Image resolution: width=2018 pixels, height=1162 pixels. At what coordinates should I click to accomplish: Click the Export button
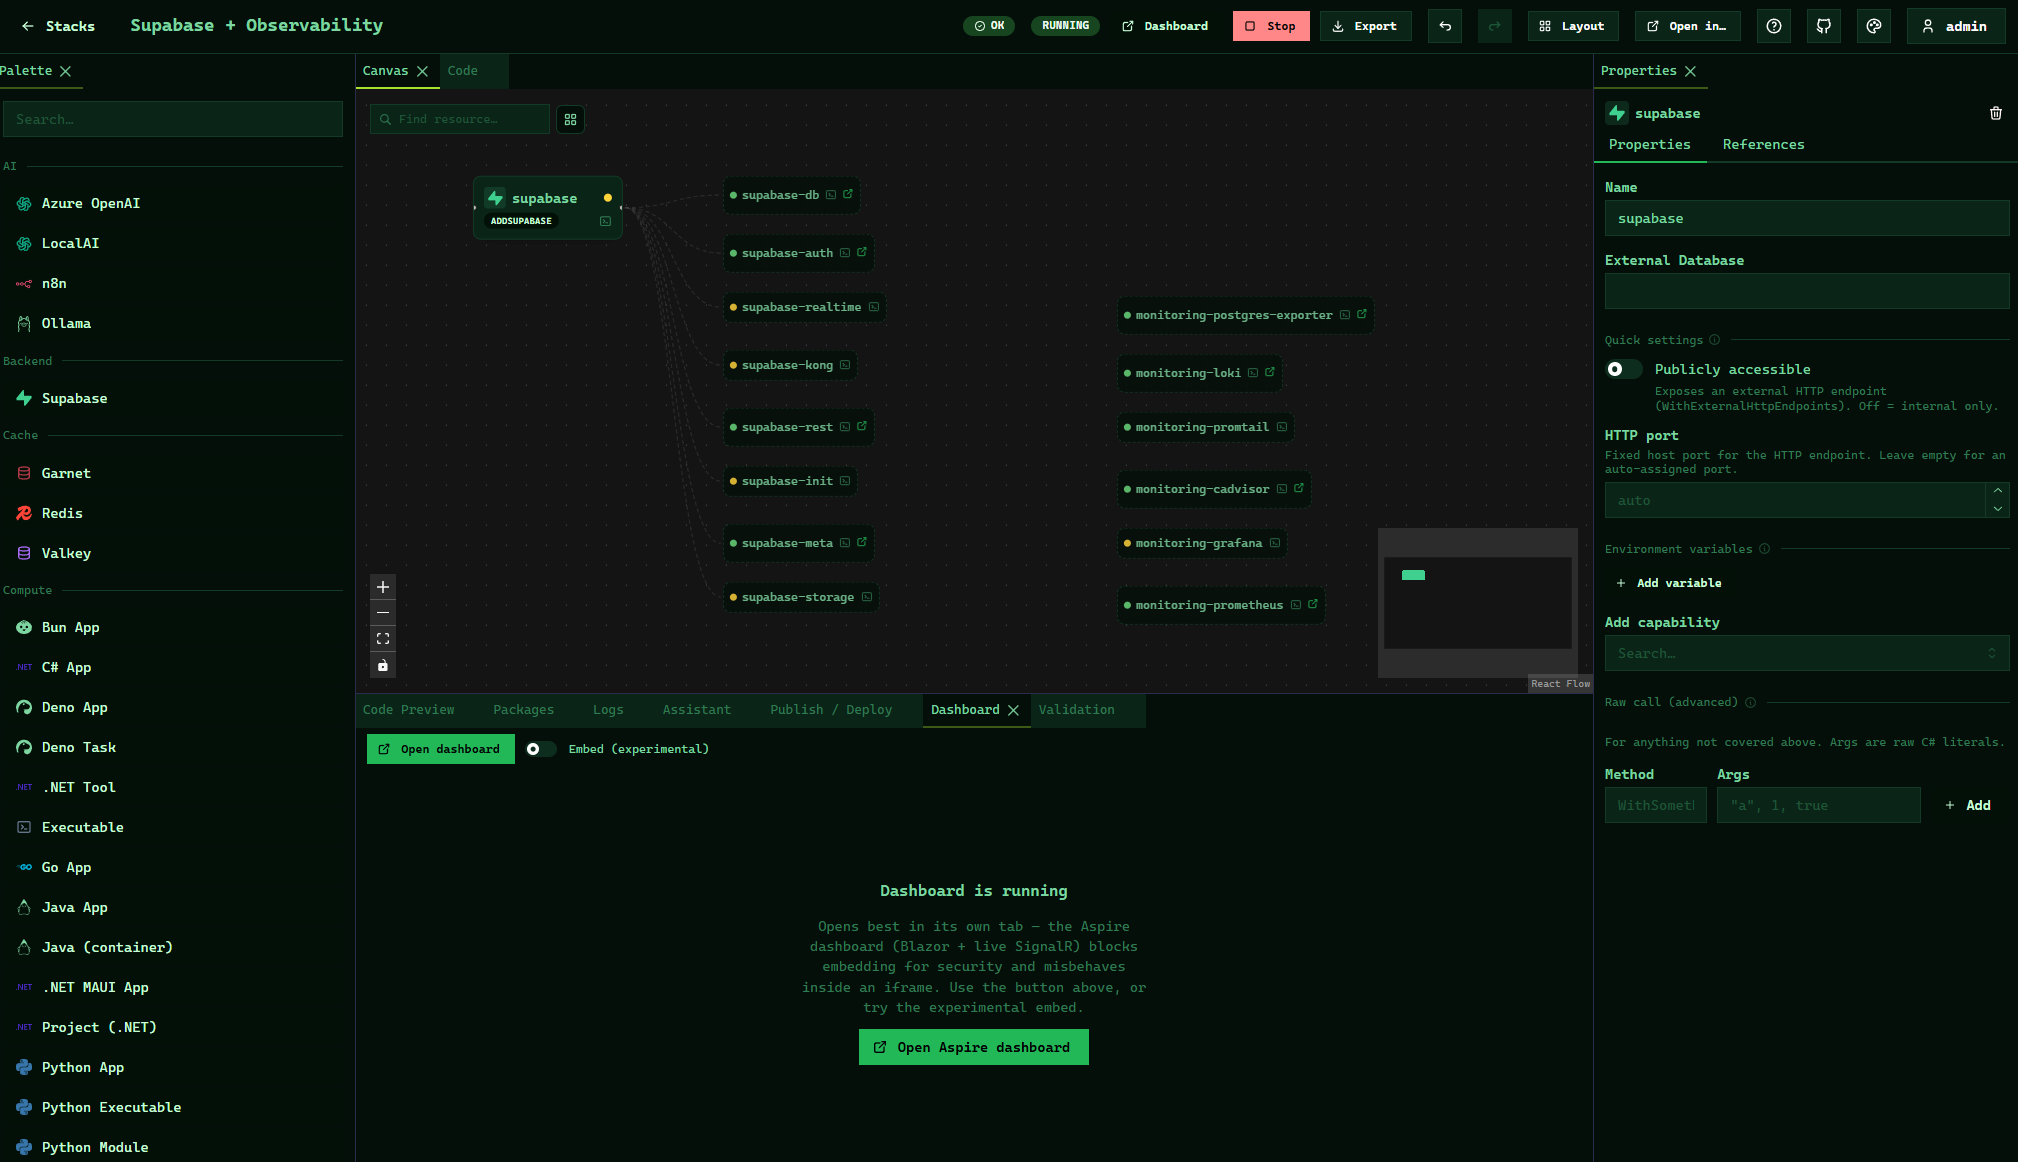(1365, 26)
